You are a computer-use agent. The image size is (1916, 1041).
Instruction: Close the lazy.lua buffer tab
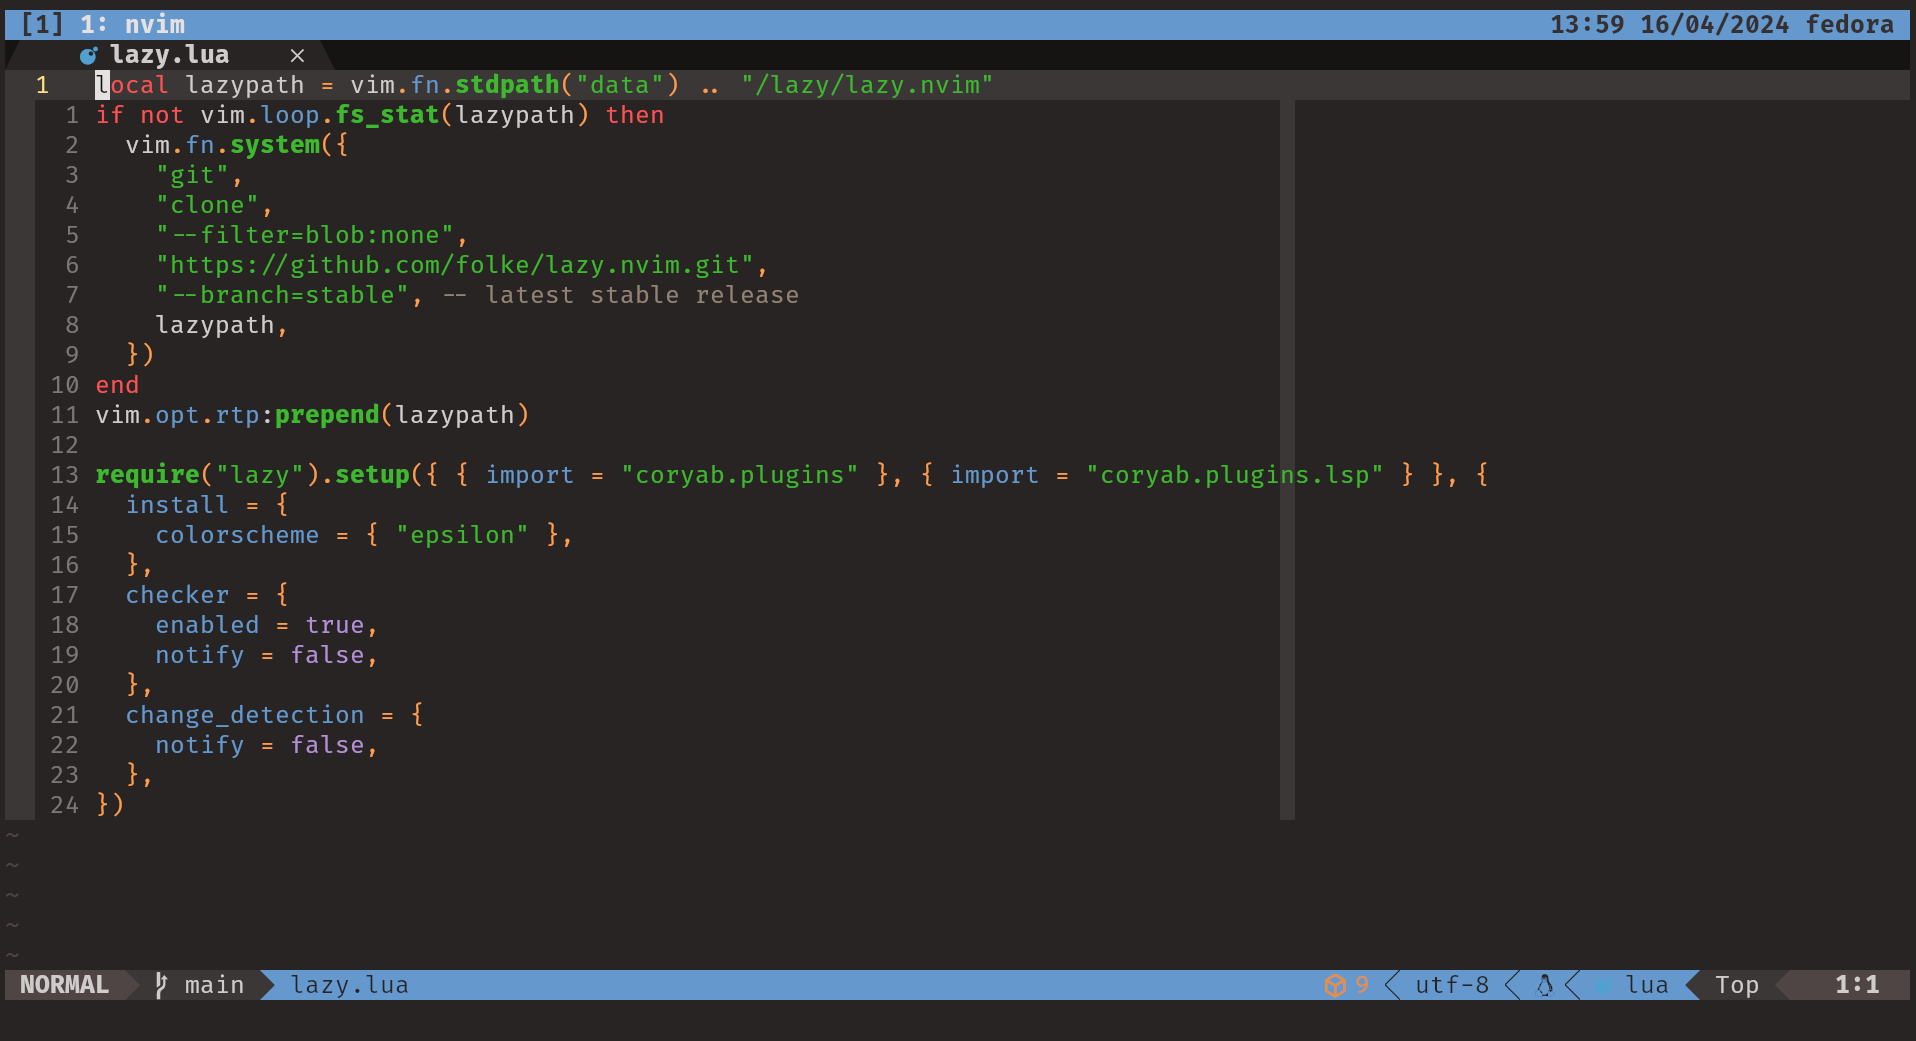click(x=297, y=55)
